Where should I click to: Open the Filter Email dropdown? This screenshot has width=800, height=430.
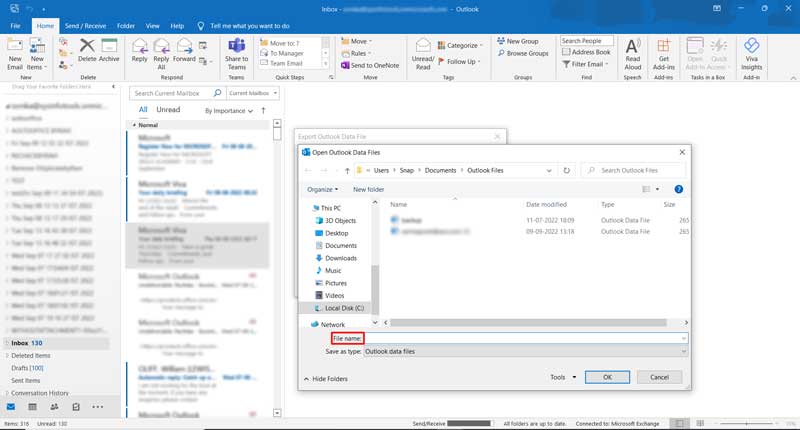pos(586,64)
